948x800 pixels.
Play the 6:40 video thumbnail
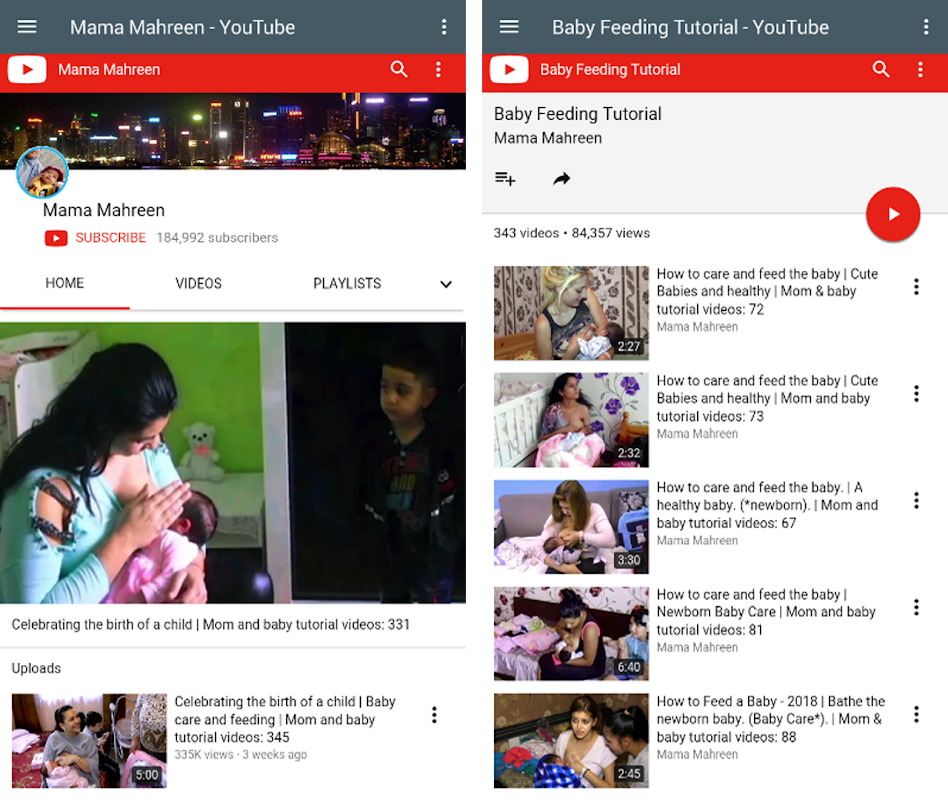[x=571, y=634]
